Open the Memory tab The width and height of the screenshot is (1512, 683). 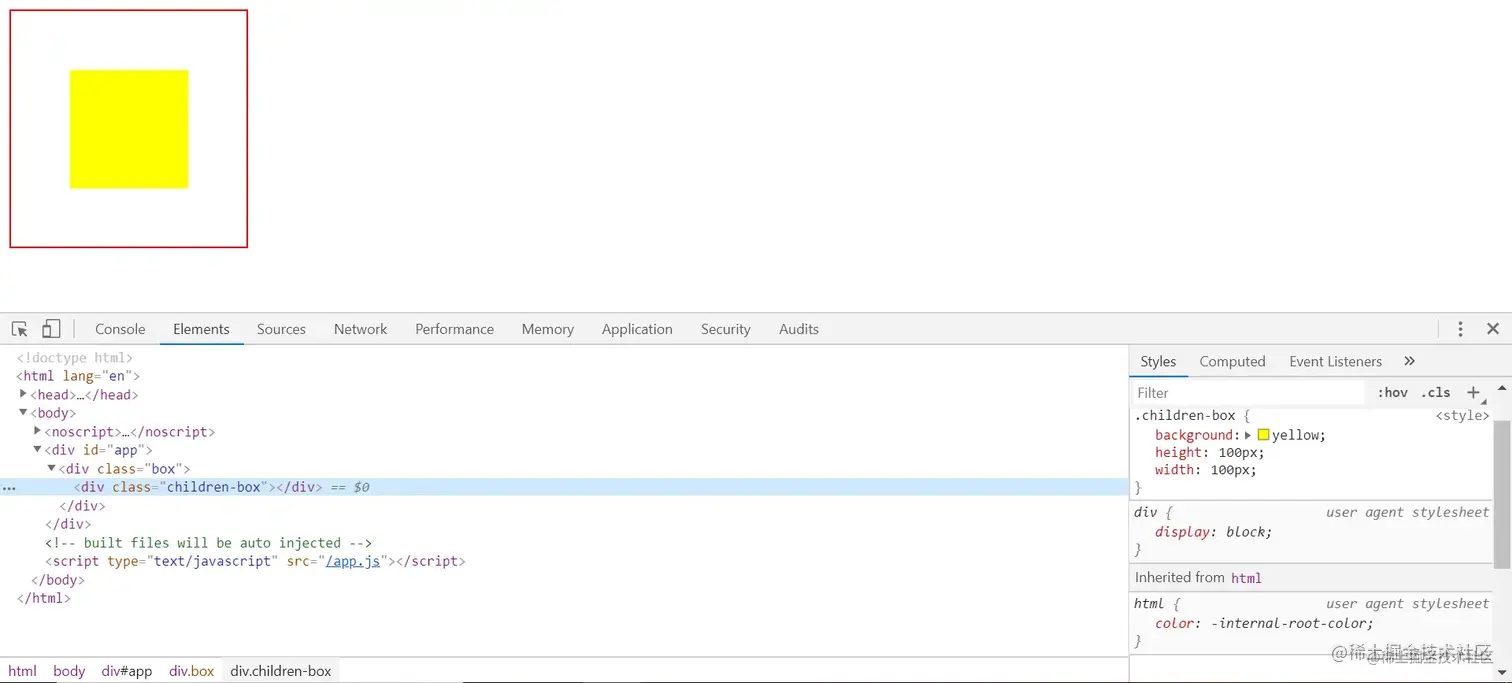click(x=548, y=329)
